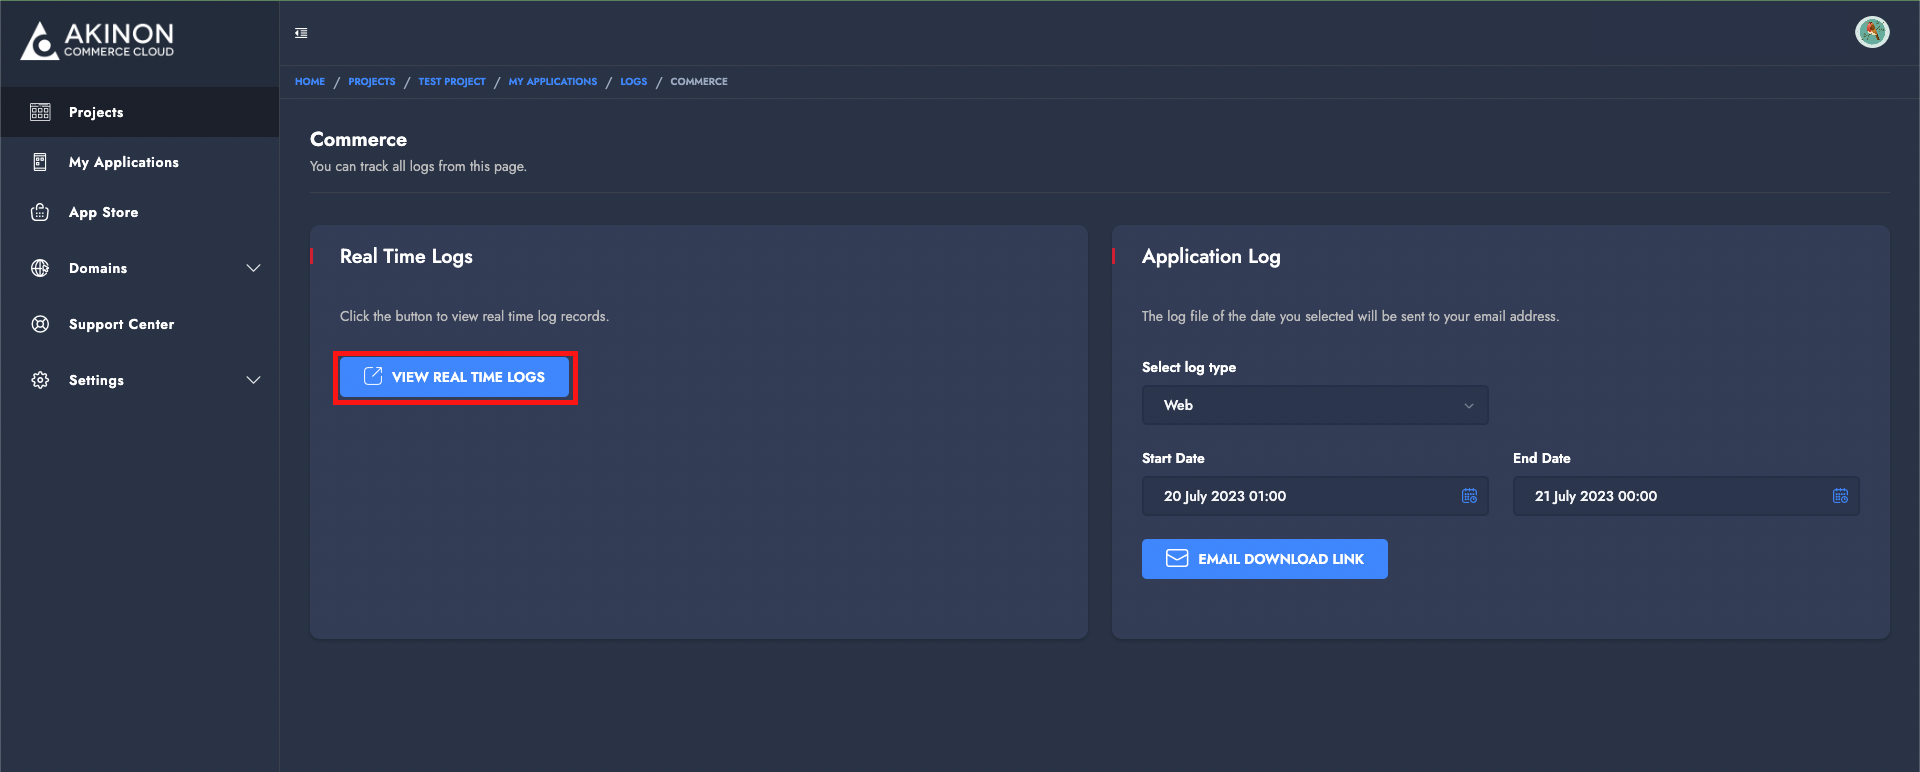This screenshot has height=772, width=1920.
Task: Click the Support Center lifebuoy icon
Action: (x=40, y=324)
